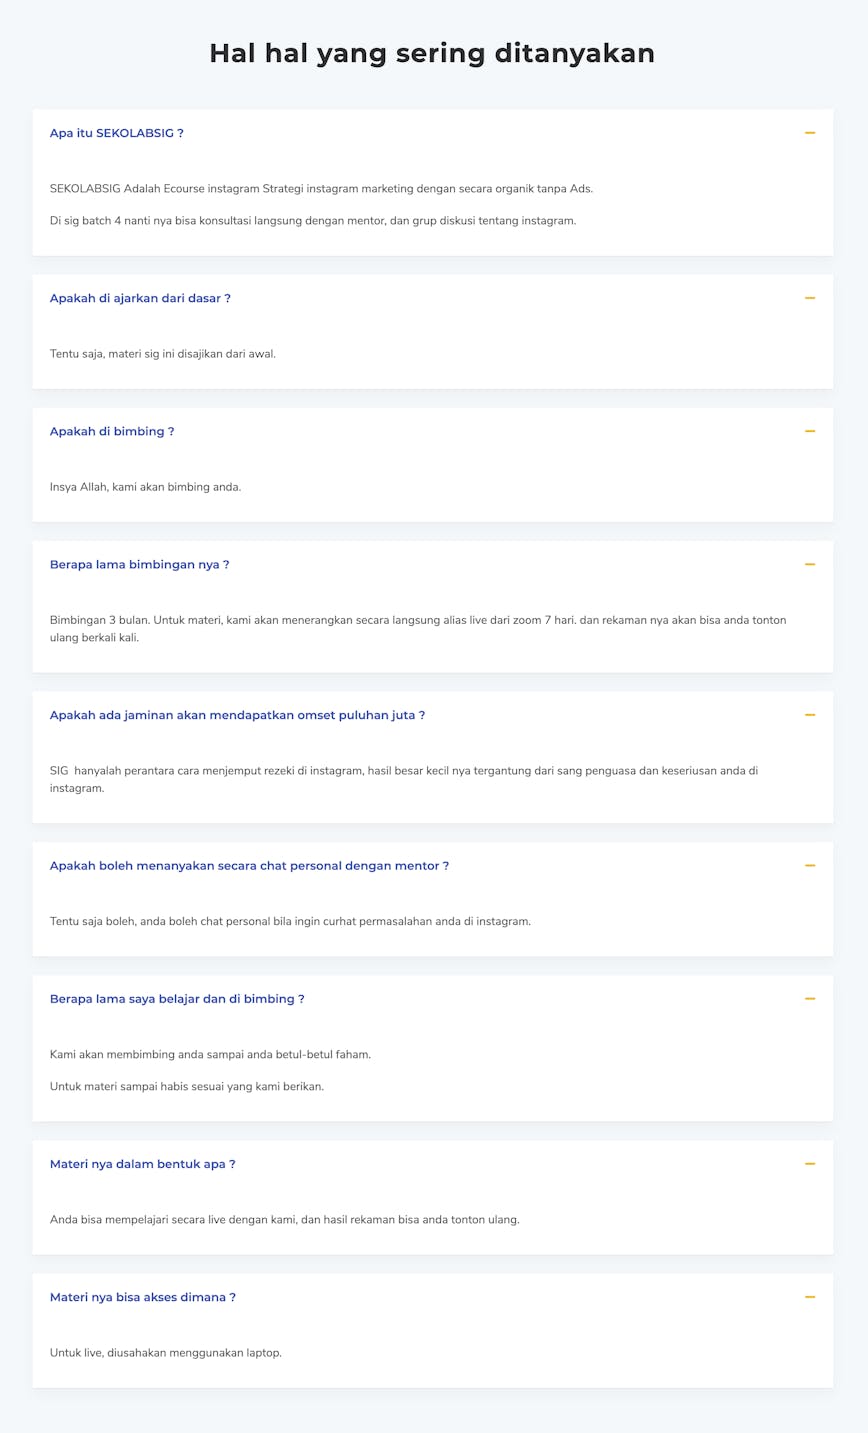Collapse the 'Apa itu SEKOLABSIG ?' minus icon

pyautogui.click(x=810, y=133)
